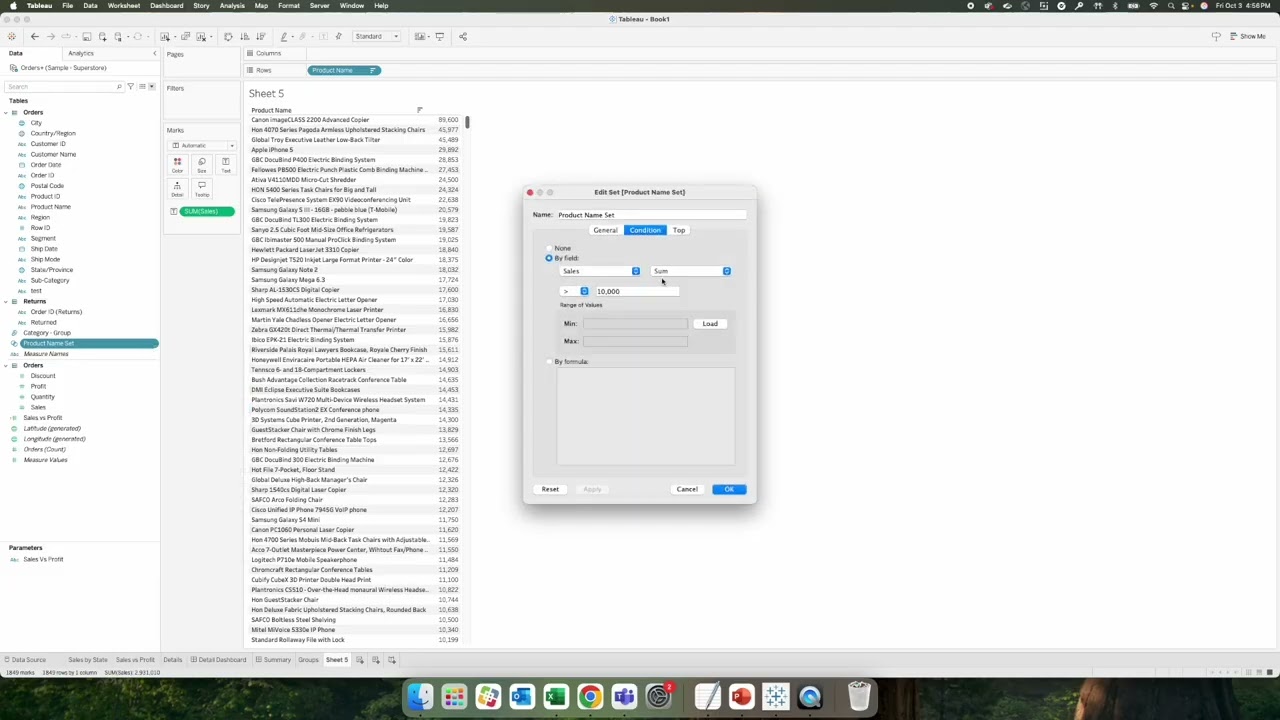Switch to the Sales by State sheet tab
This screenshot has width=1280, height=720.
click(x=88, y=660)
